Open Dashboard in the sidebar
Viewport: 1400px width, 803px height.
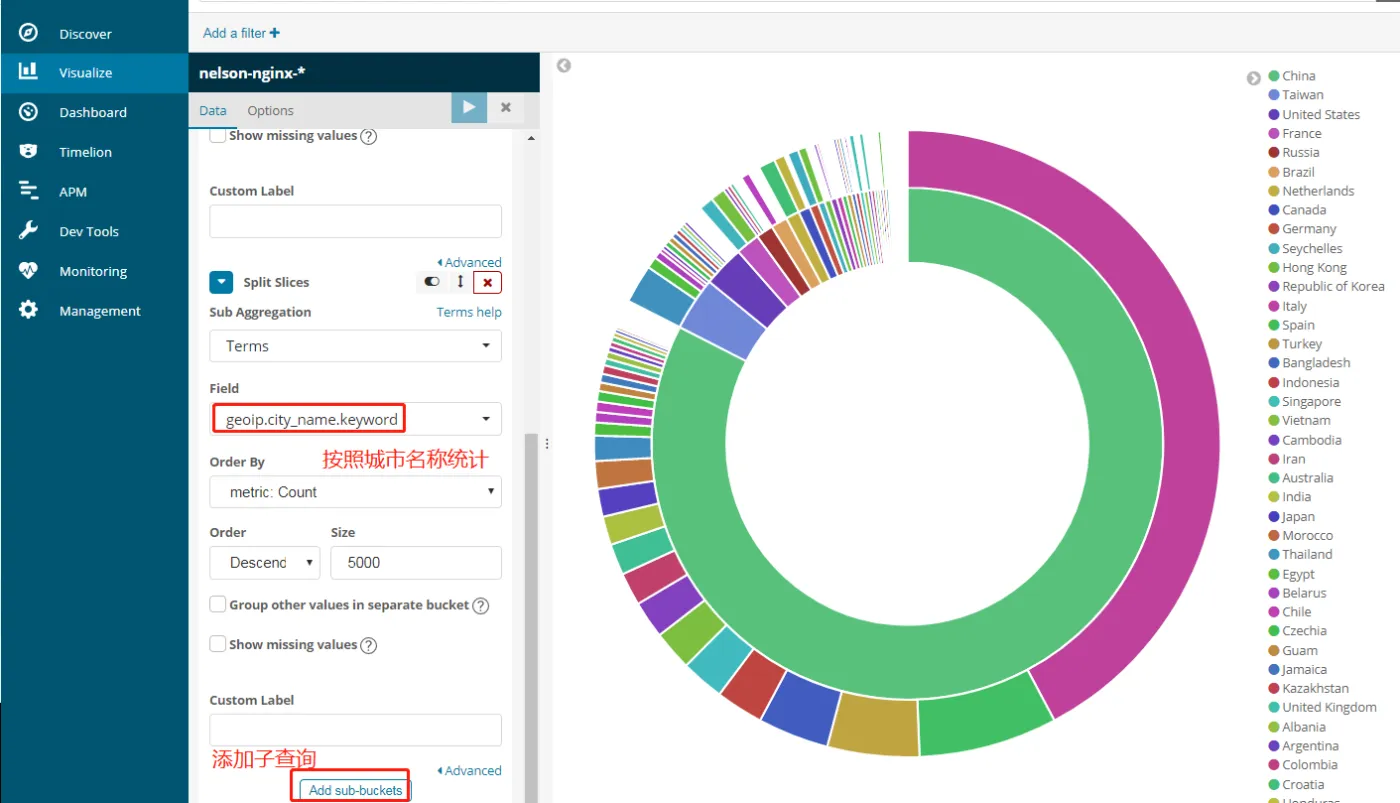[93, 113]
